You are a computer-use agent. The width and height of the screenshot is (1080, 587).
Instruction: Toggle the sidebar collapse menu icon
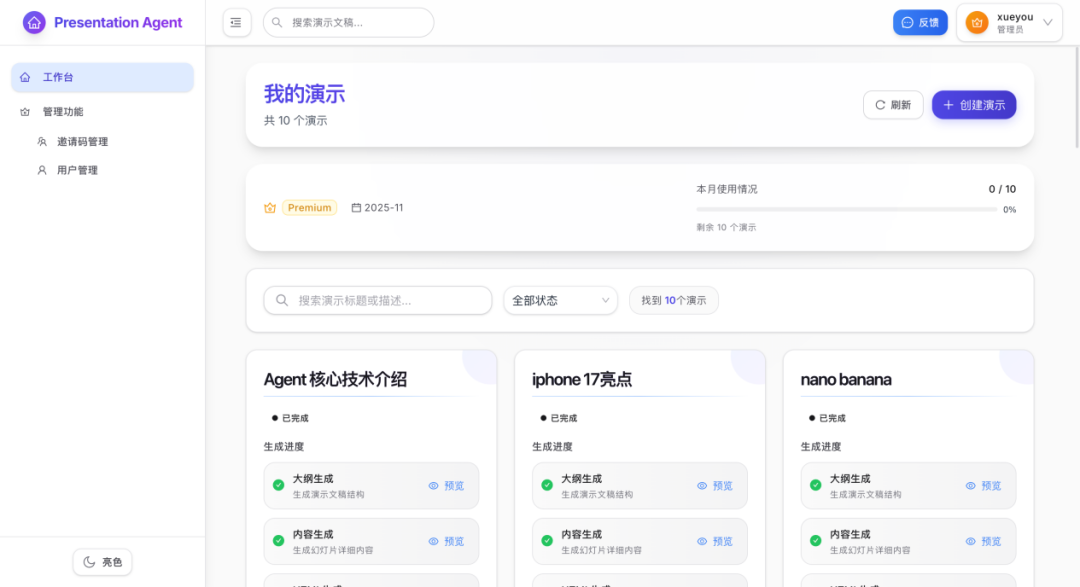click(x=236, y=23)
